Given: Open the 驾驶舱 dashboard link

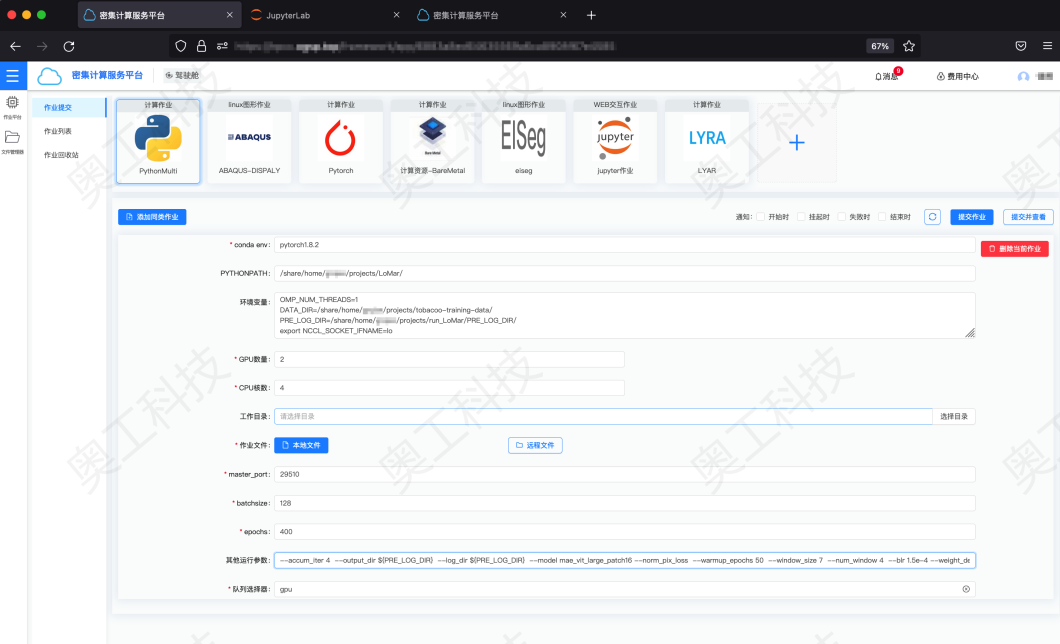Looking at the screenshot, I should 183,76.
